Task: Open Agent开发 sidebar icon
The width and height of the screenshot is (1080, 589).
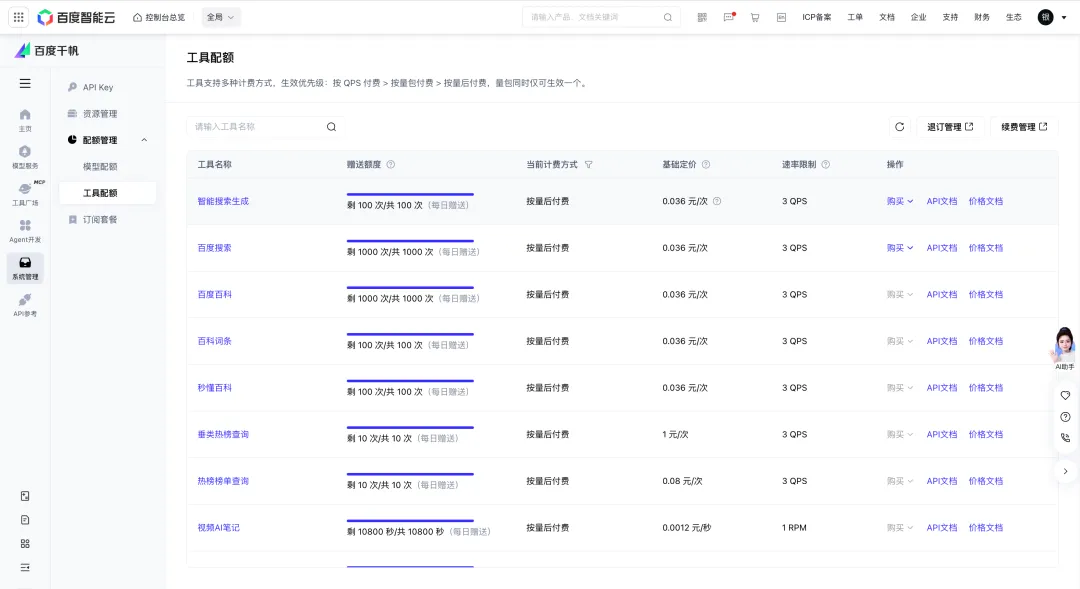Action: [25, 231]
